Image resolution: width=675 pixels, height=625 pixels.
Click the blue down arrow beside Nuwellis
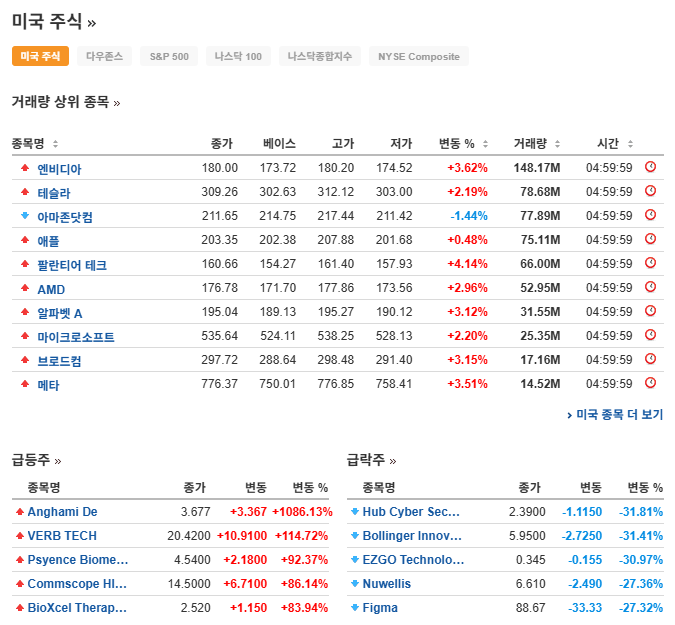355,584
